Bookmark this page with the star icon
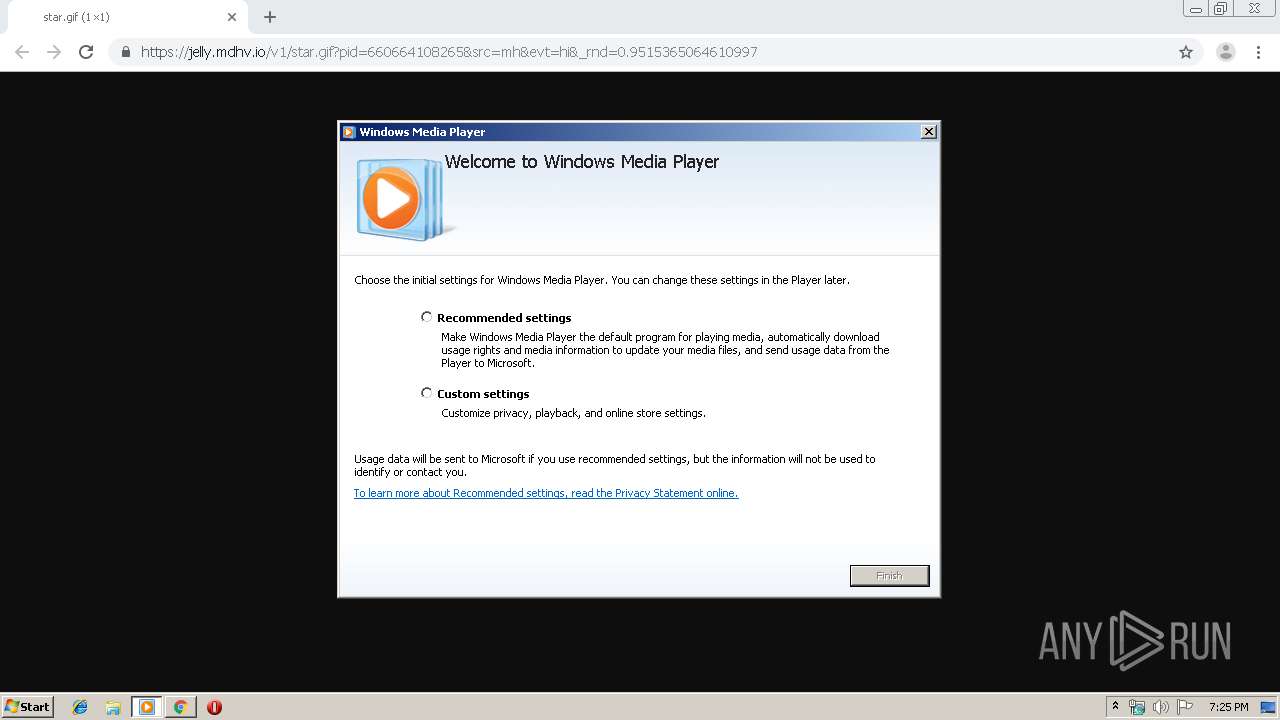This screenshot has width=1280, height=720. [x=1186, y=52]
